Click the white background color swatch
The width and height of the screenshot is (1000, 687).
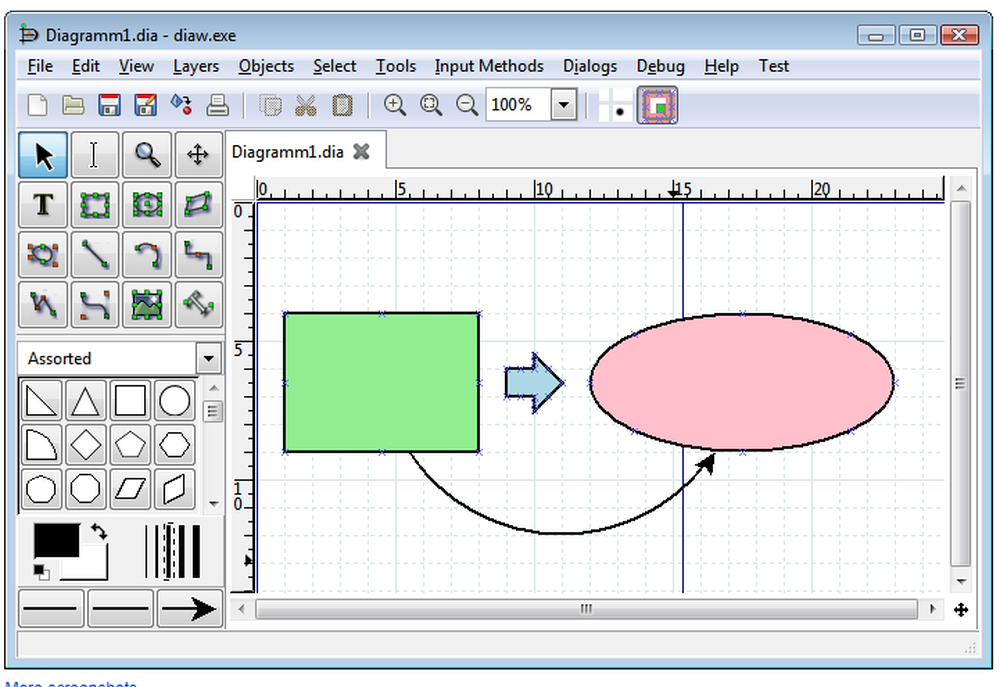(94, 566)
